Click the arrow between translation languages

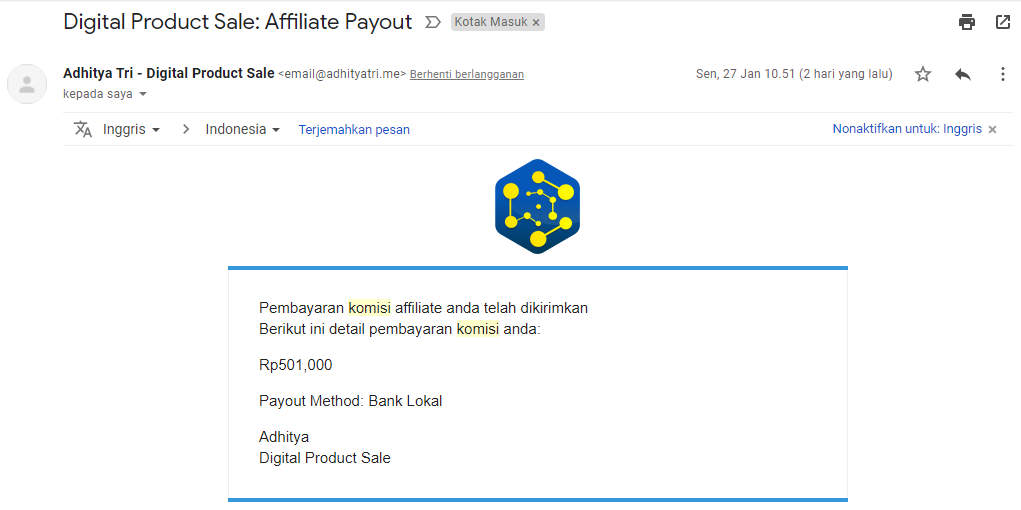186,129
